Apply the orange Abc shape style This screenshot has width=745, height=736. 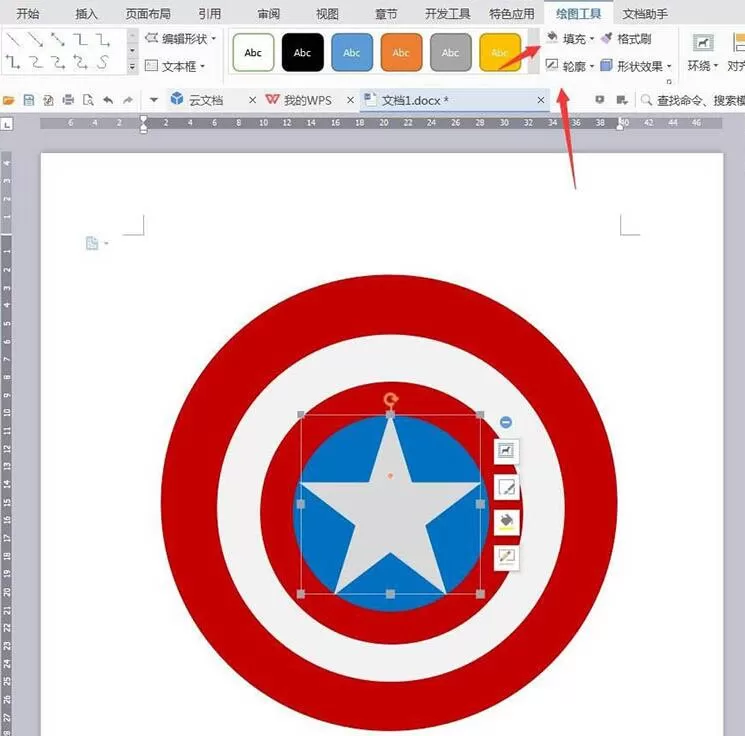pos(401,52)
